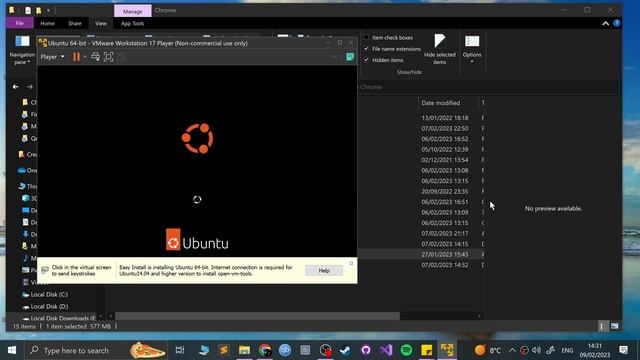Click the Manage contextual tab
The height and width of the screenshot is (360, 640).
point(133,11)
